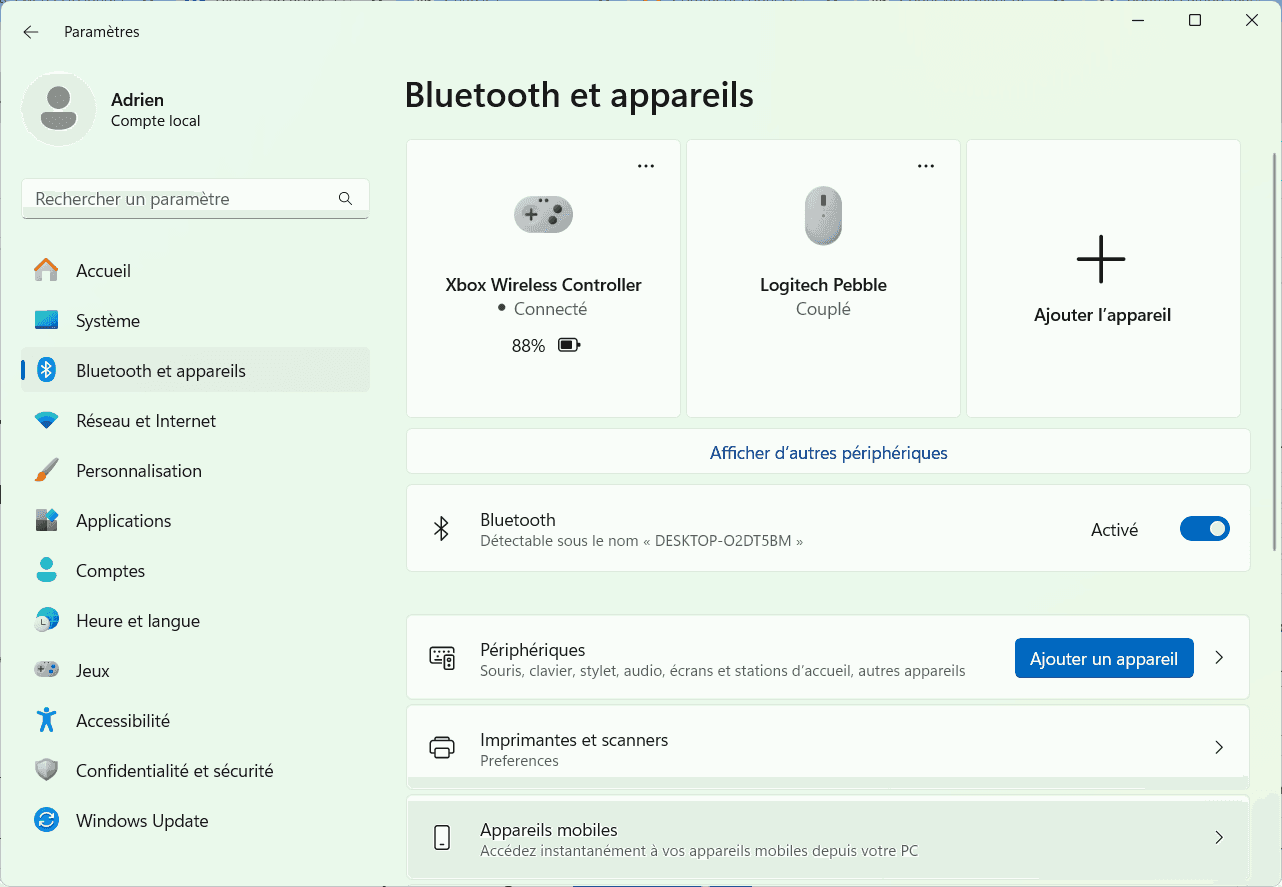Click the Accessibilité figure icon
This screenshot has width=1282, height=887.
point(46,721)
